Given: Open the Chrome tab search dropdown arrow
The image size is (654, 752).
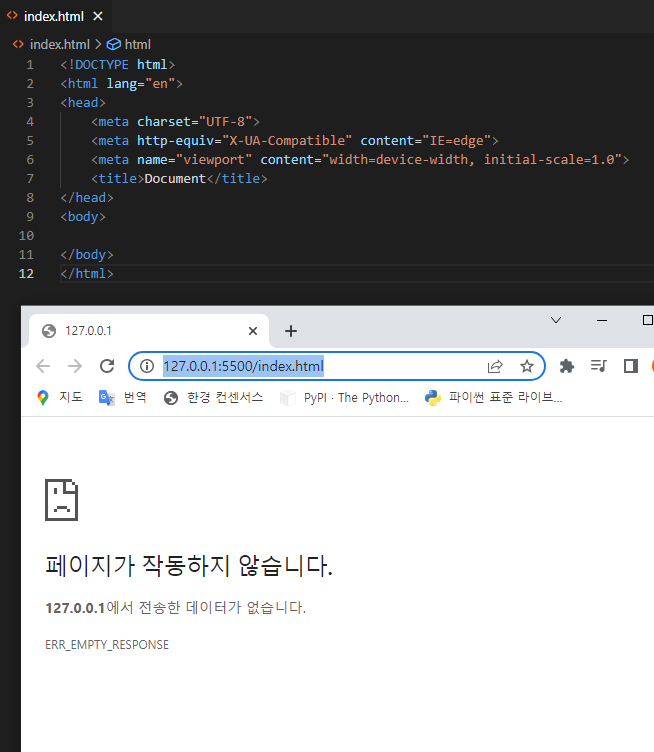Looking at the screenshot, I should (556, 320).
